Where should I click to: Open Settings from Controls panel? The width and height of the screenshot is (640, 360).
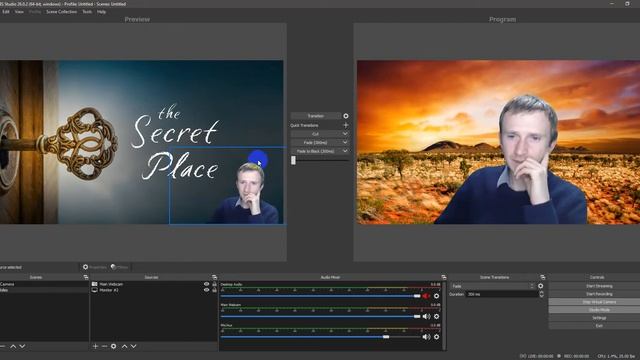(x=599, y=318)
